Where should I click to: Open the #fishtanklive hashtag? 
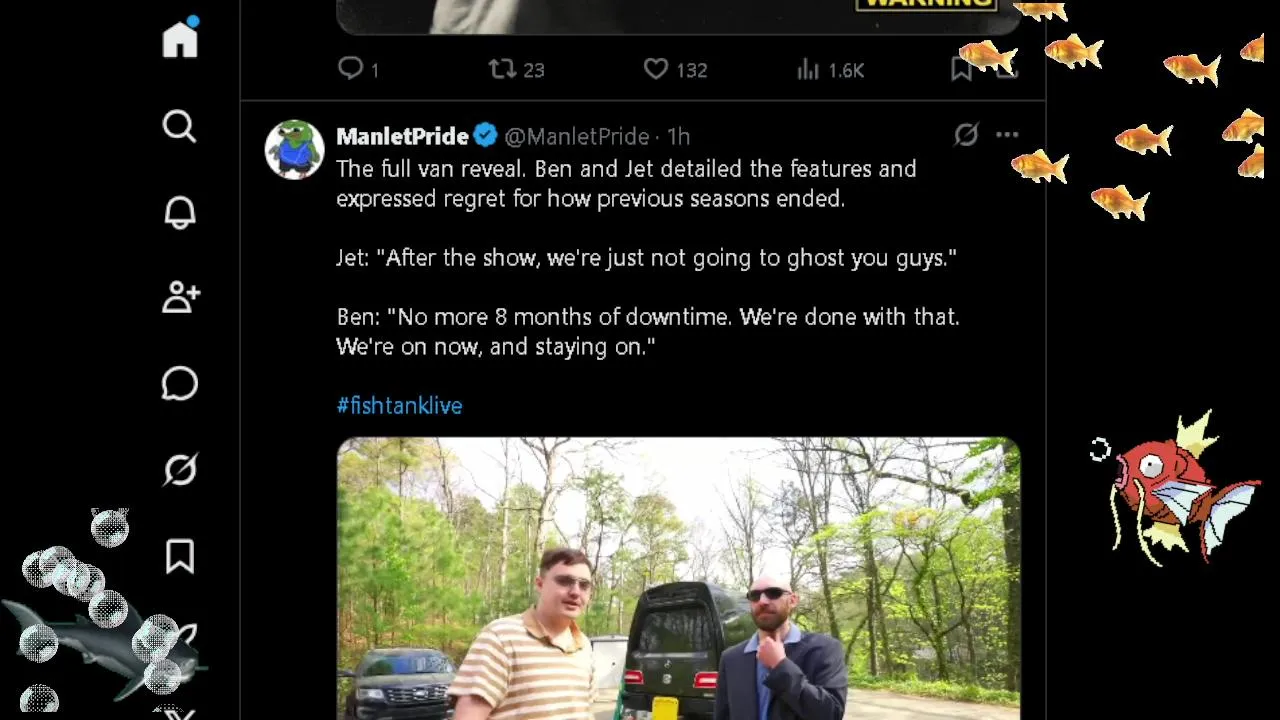pos(399,405)
